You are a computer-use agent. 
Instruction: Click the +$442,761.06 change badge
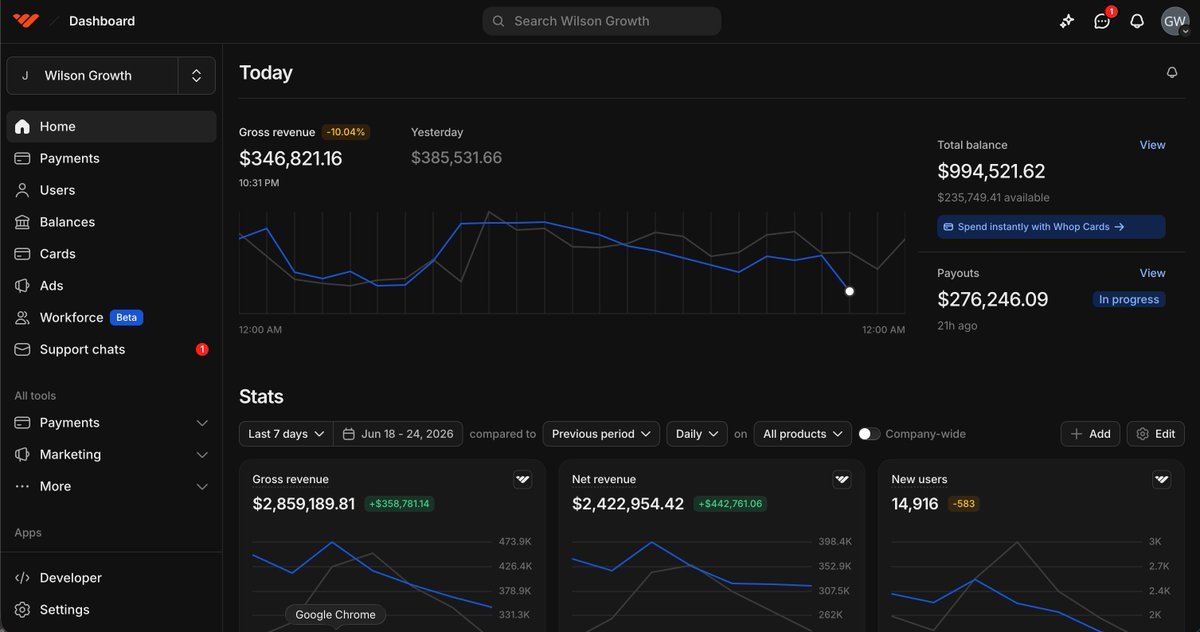coord(731,504)
